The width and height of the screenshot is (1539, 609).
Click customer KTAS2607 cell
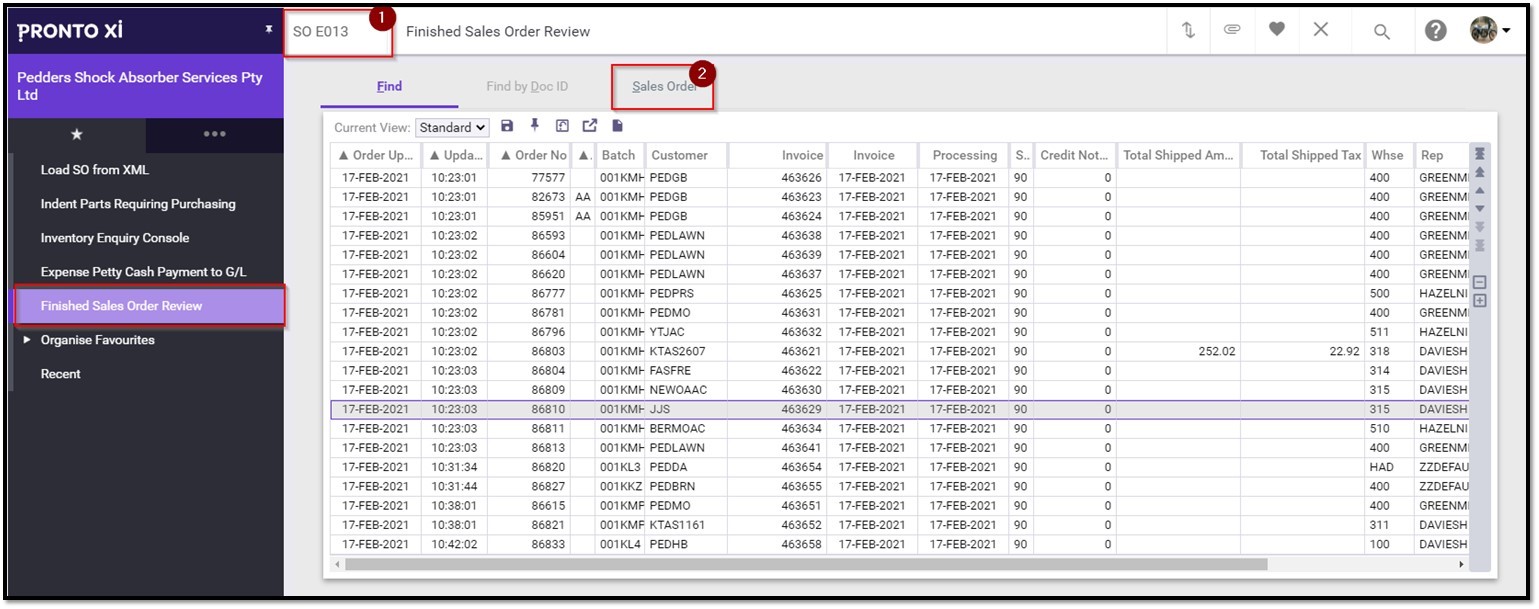686,352
